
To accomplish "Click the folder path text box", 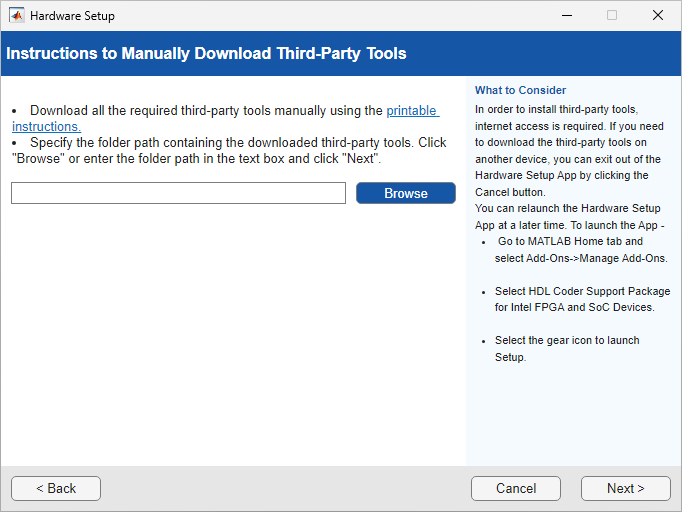I will 178,193.
